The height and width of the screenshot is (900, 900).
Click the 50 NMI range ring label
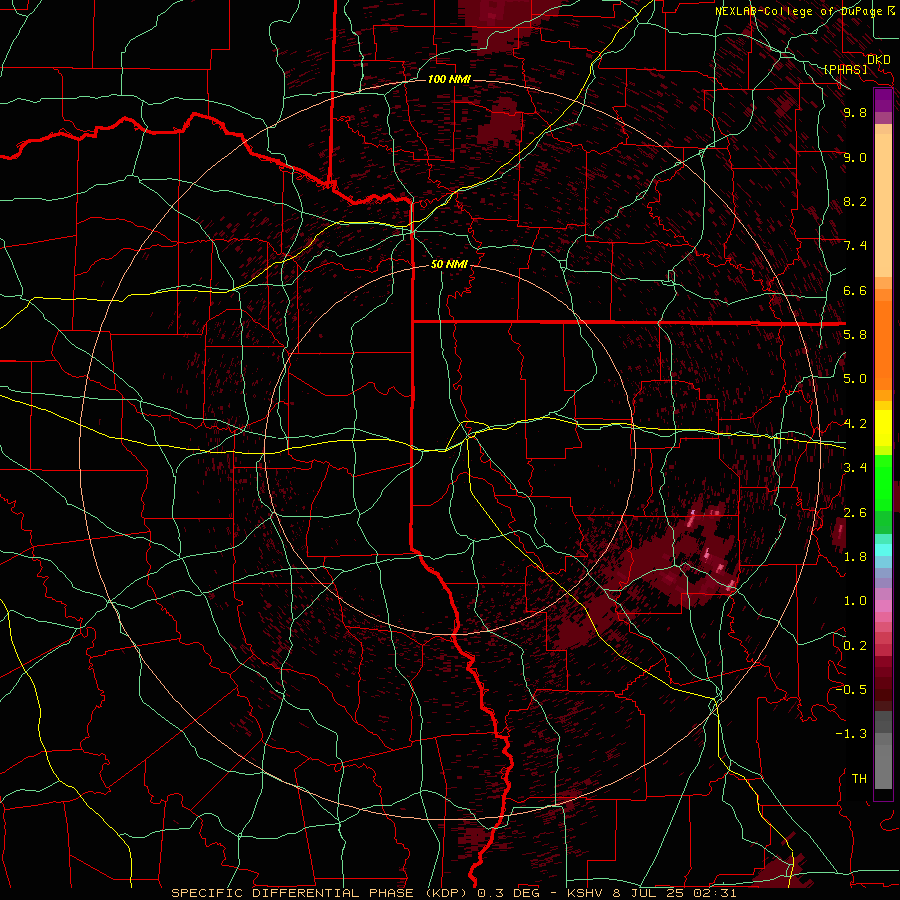click(x=449, y=265)
